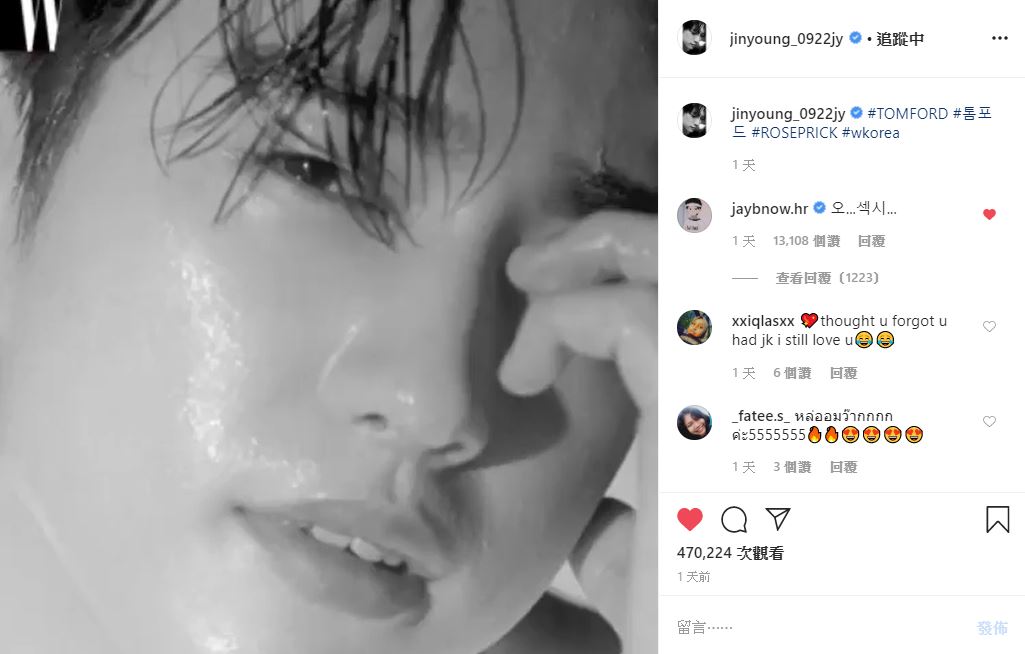The width and height of the screenshot is (1025, 654).
Task: Like the _fatee.s_ comment heart
Action: pyautogui.click(x=989, y=422)
